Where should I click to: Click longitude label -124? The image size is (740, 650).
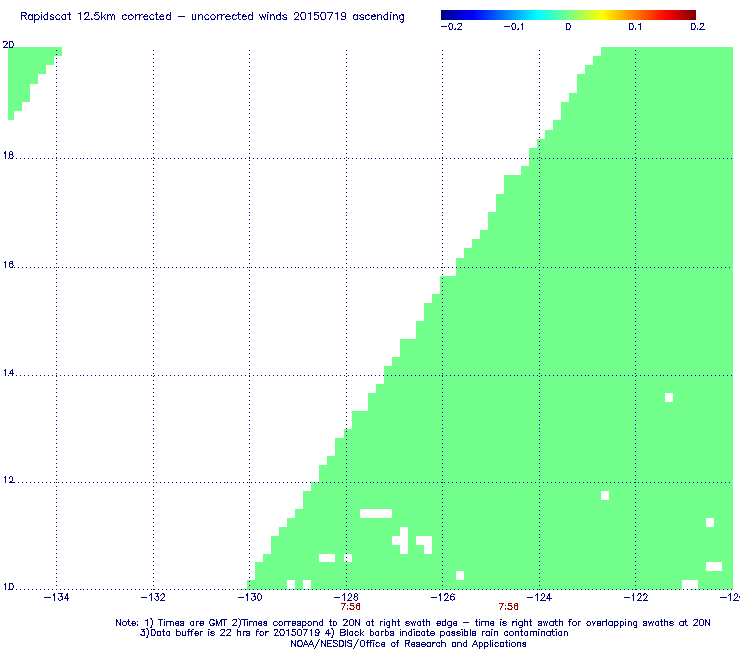(539, 598)
